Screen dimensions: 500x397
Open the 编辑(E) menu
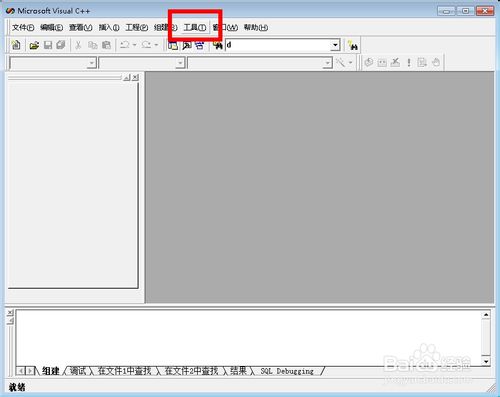(x=51, y=27)
